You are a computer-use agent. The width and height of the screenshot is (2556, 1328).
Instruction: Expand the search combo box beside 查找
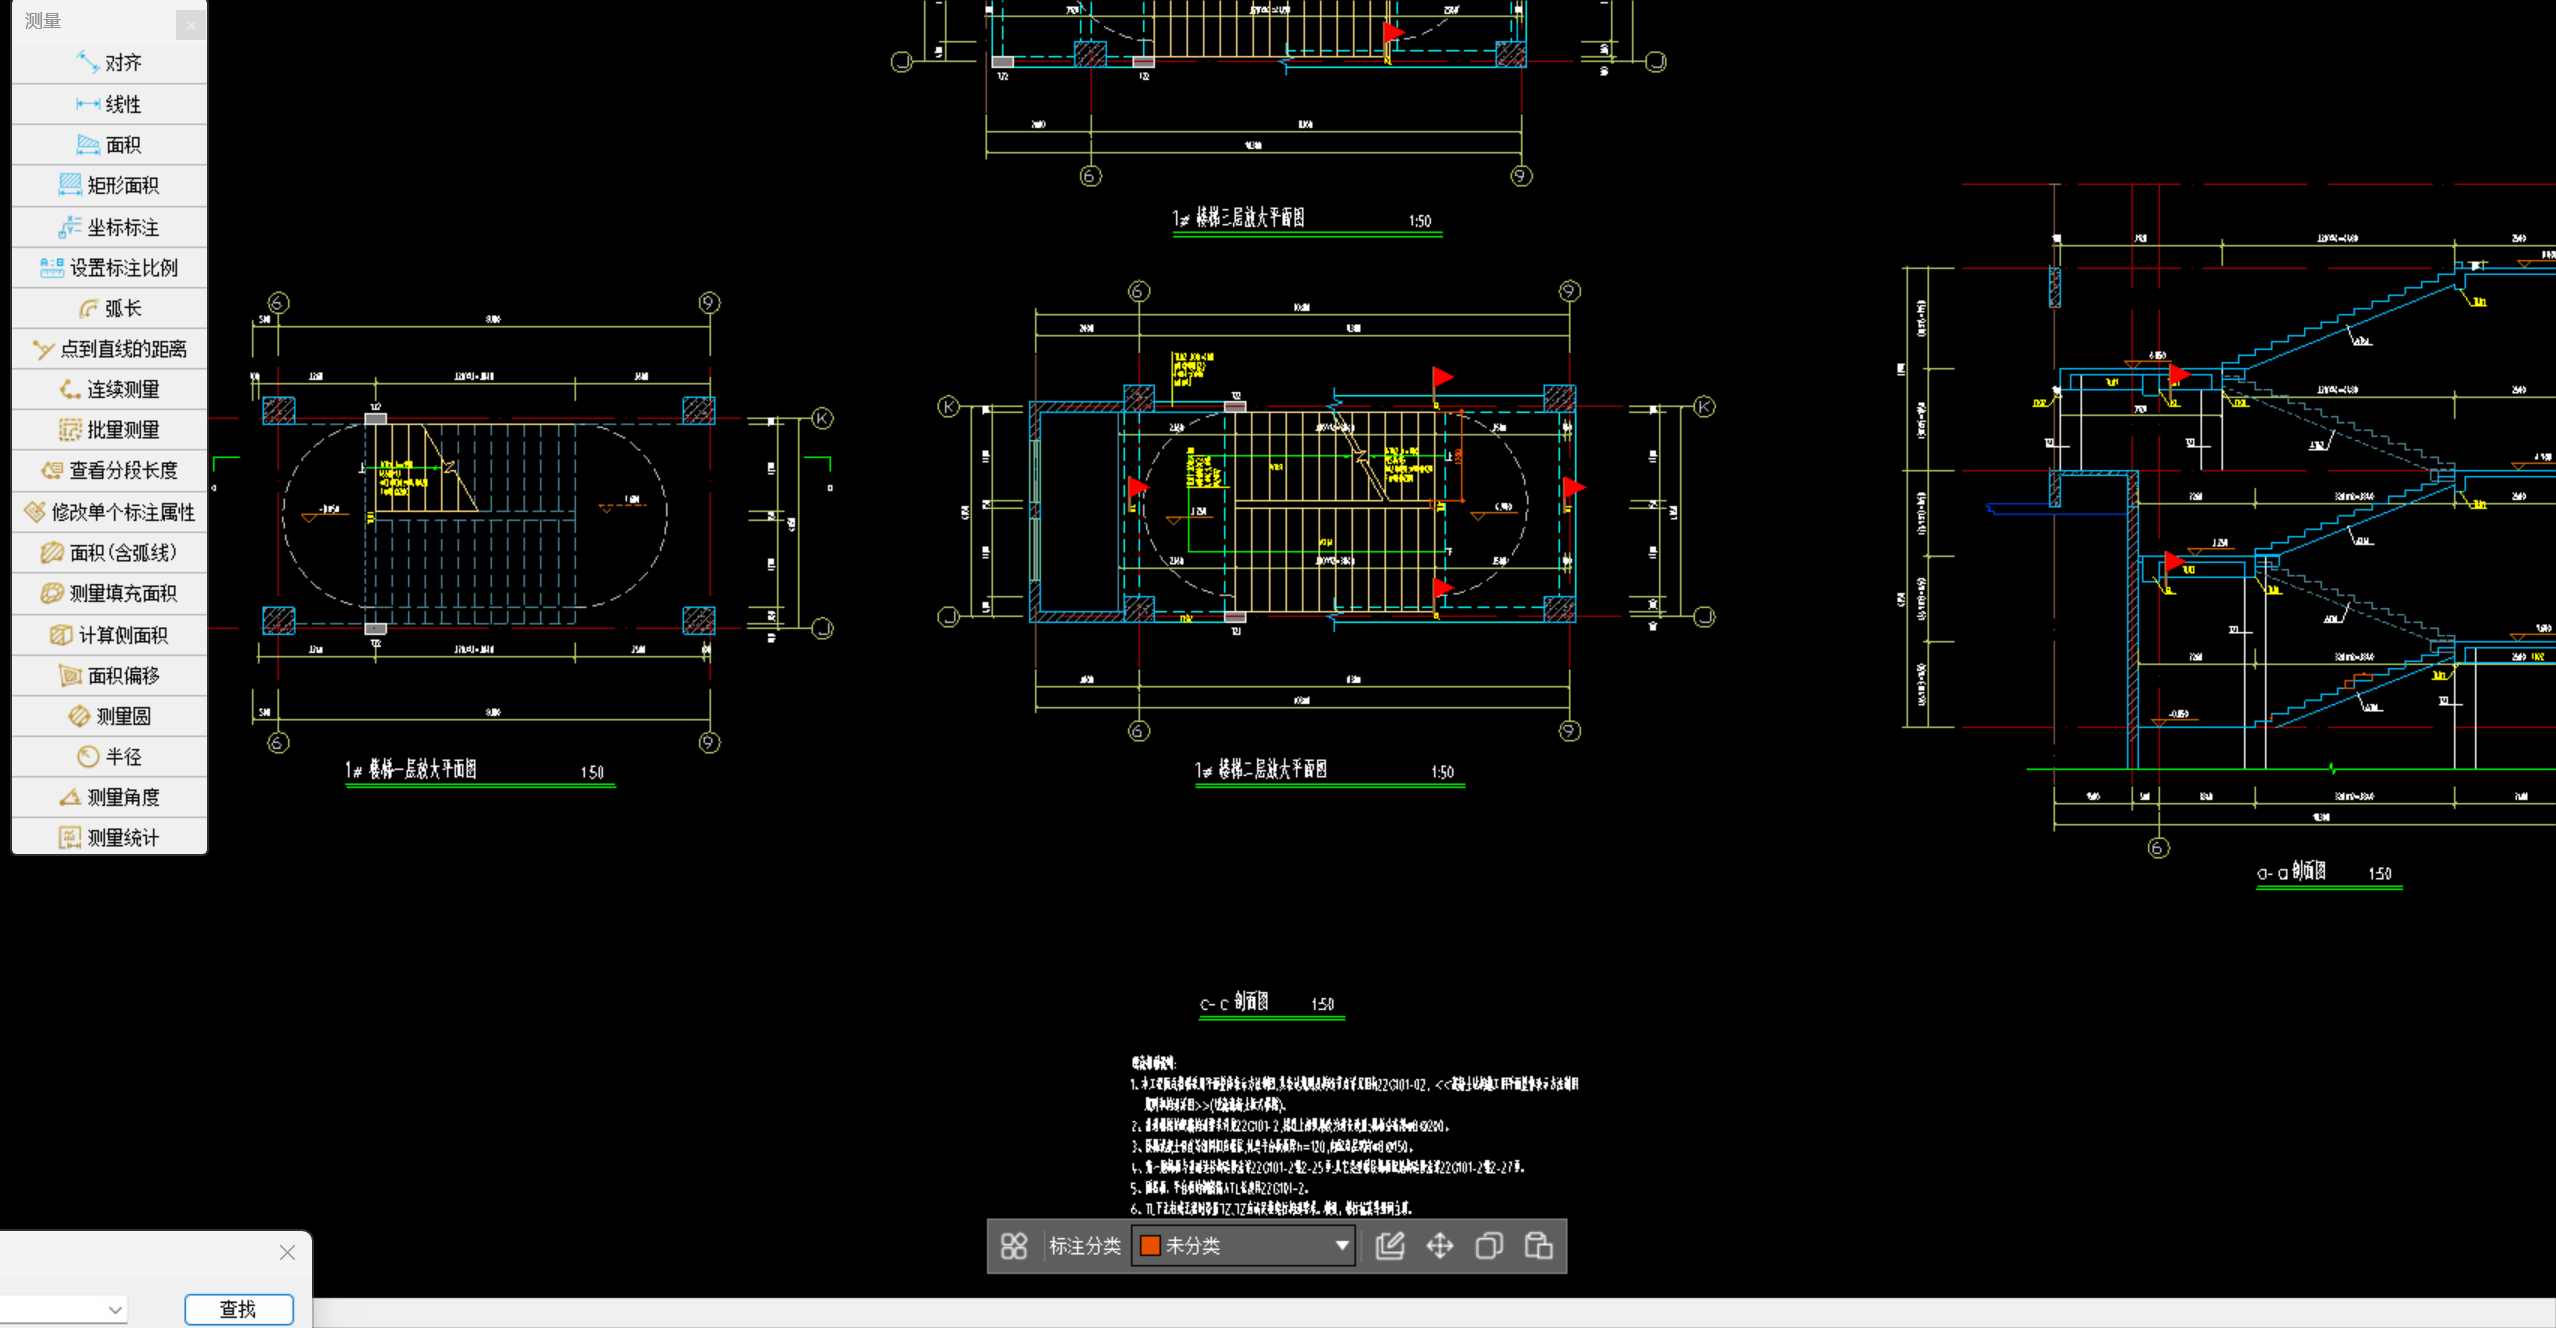tap(115, 1310)
